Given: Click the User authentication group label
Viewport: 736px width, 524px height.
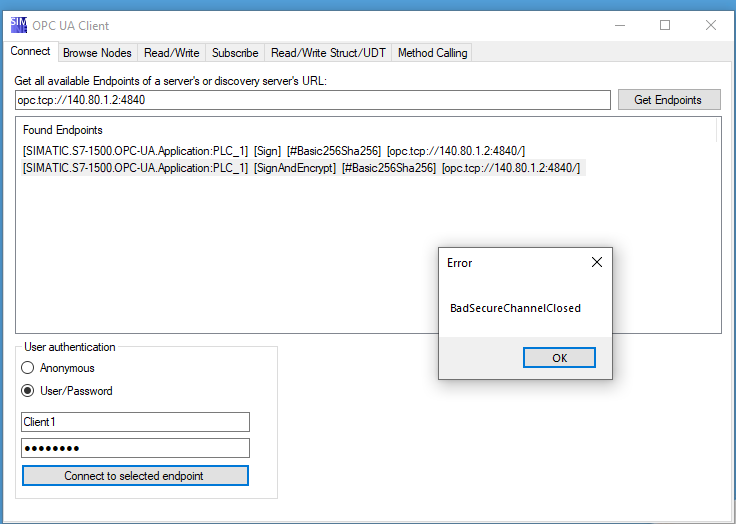Looking at the screenshot, I should click(69, 347).
